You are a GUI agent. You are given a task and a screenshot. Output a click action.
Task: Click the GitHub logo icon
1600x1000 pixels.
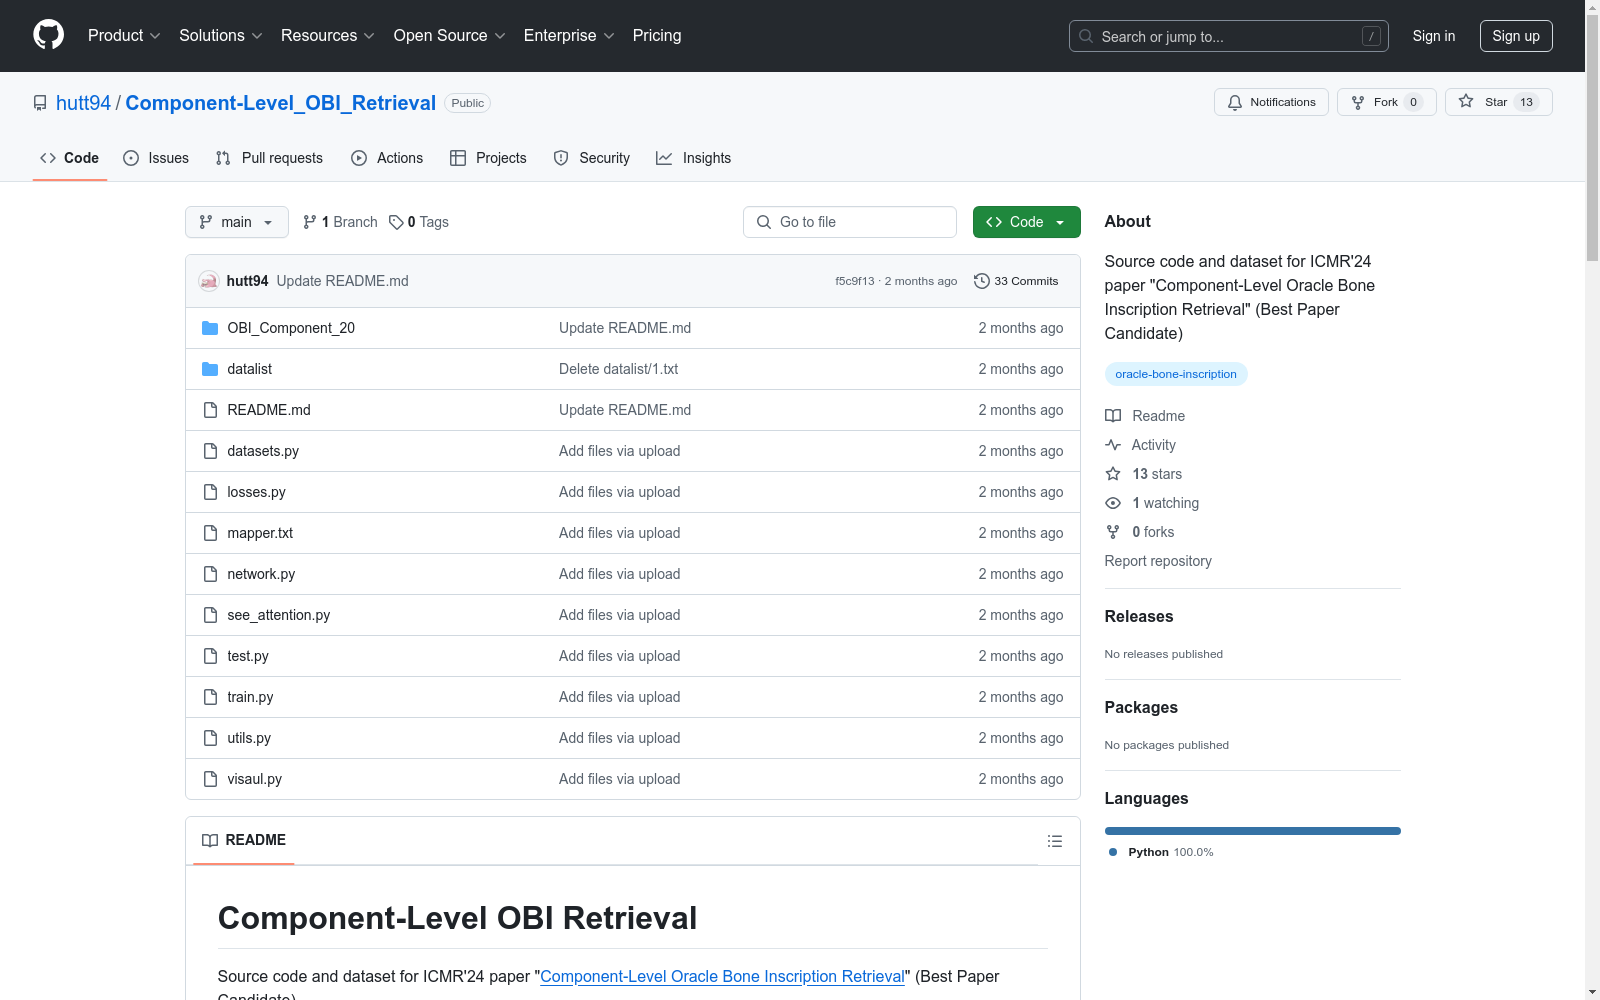pos(48,35)
